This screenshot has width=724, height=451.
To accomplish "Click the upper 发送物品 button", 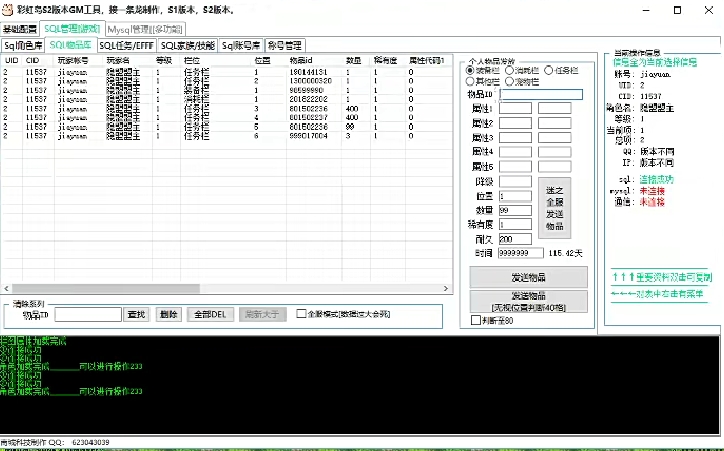I will coord(529,277).
